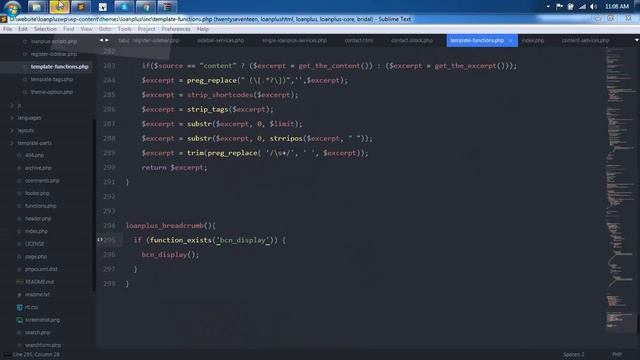Open the Help menu
This screenshot has width=640, height=360.
pos(203,29)
